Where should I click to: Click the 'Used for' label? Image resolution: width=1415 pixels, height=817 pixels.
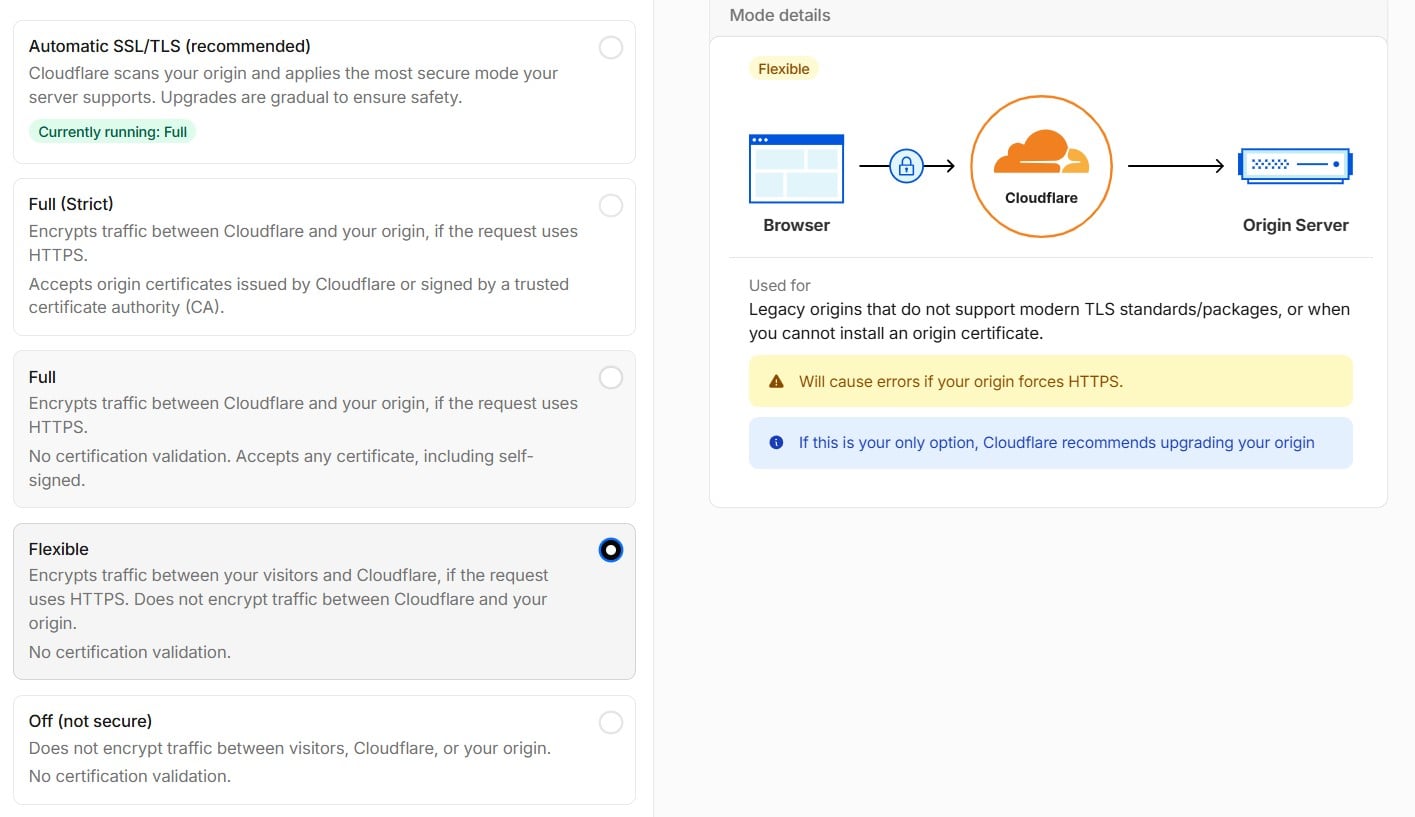[780, 285]
